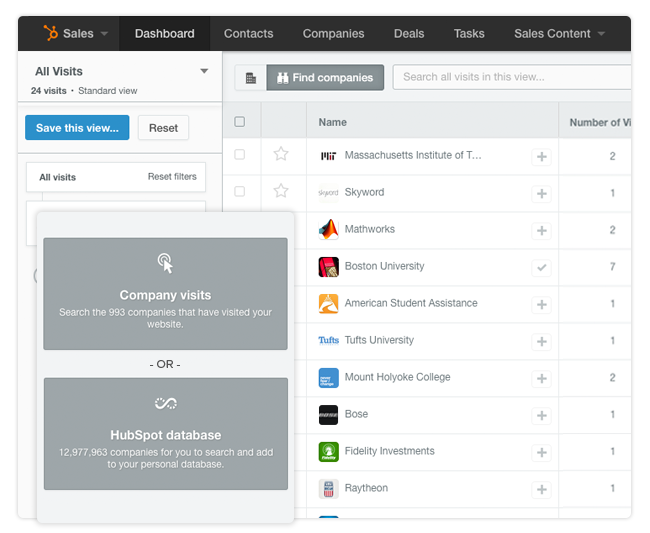Sort by the Number of Visits column header

click(600, 122)
